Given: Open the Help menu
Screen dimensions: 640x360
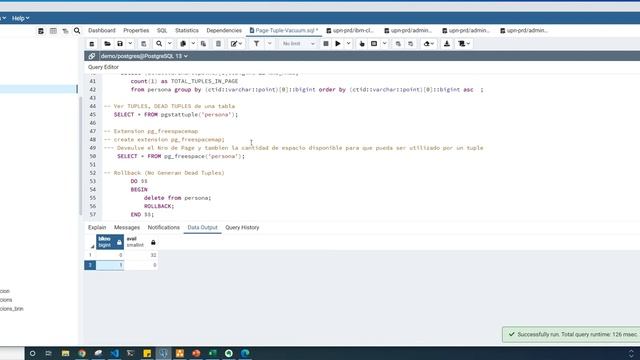Looking at the screenshot, I should coord(20,18).
